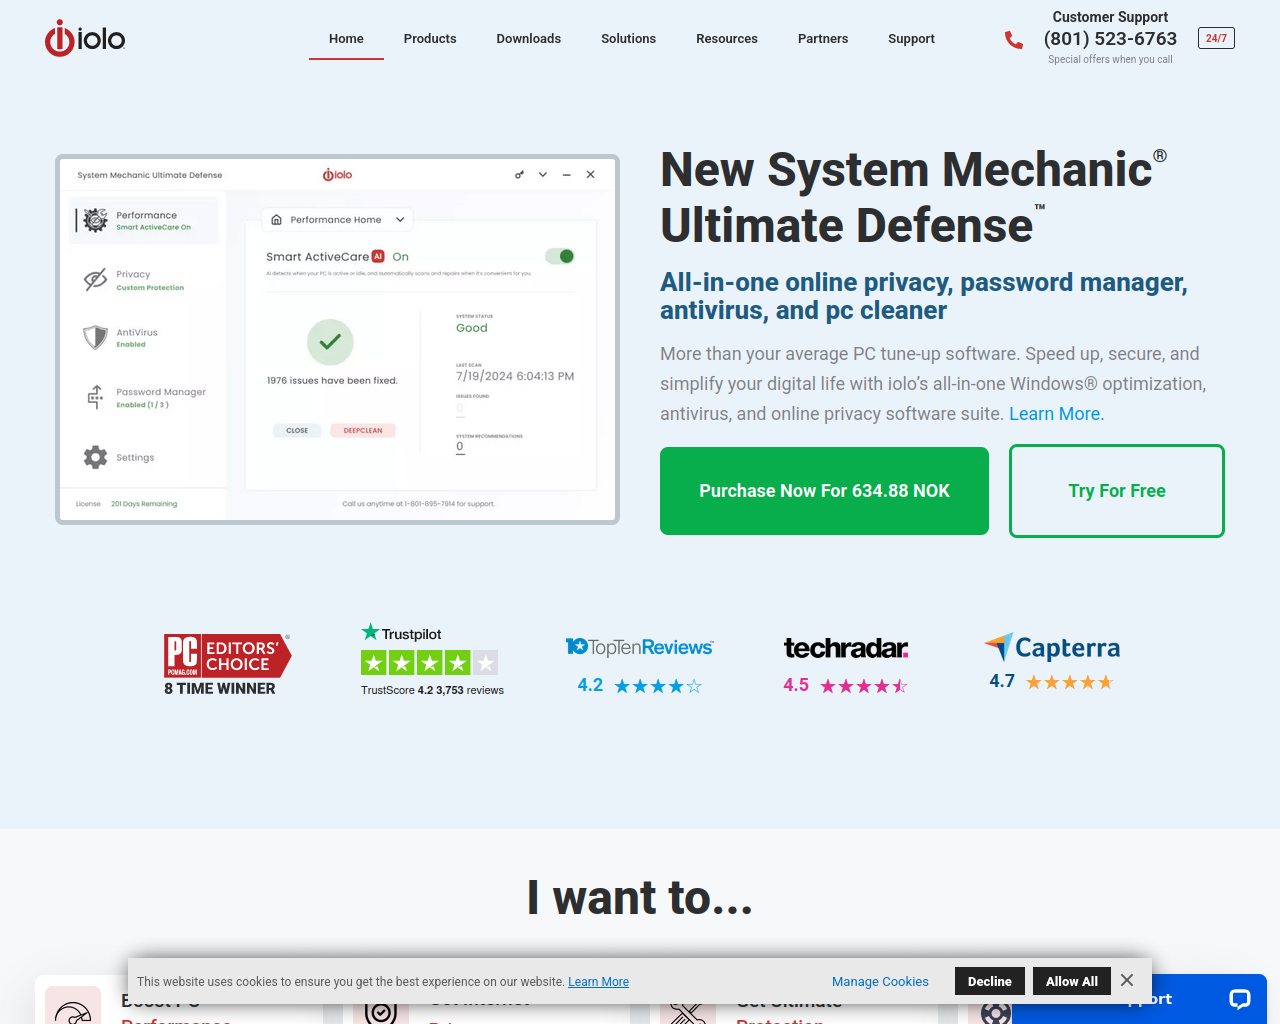Click the key icon in app title bar

click(519, 174)
